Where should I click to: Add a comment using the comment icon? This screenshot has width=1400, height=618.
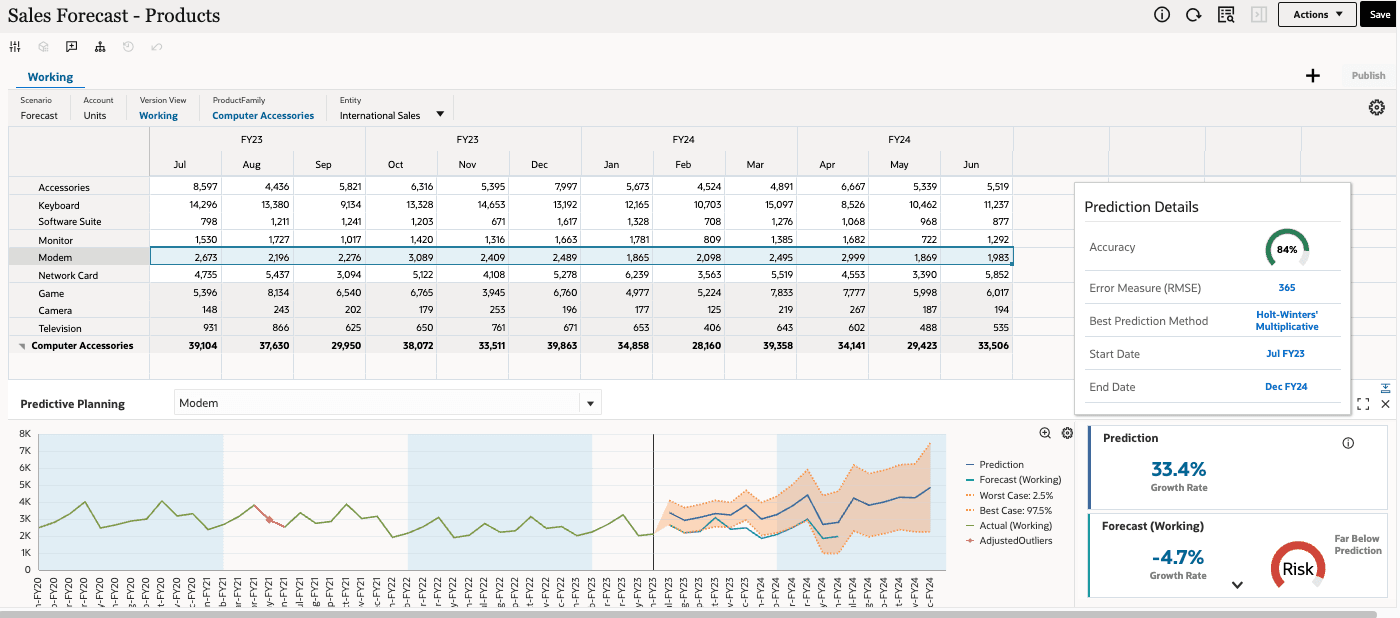(x=70, y=46)
